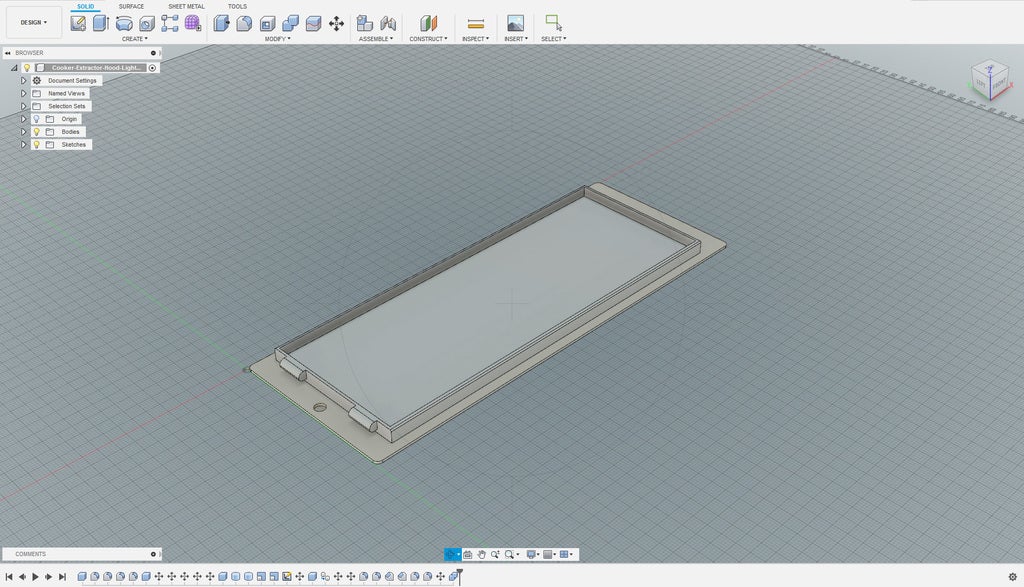The height and width of the screenshot is (587, 1024).
Task: Open the Modify menu
Action: [x=277, y=39]
